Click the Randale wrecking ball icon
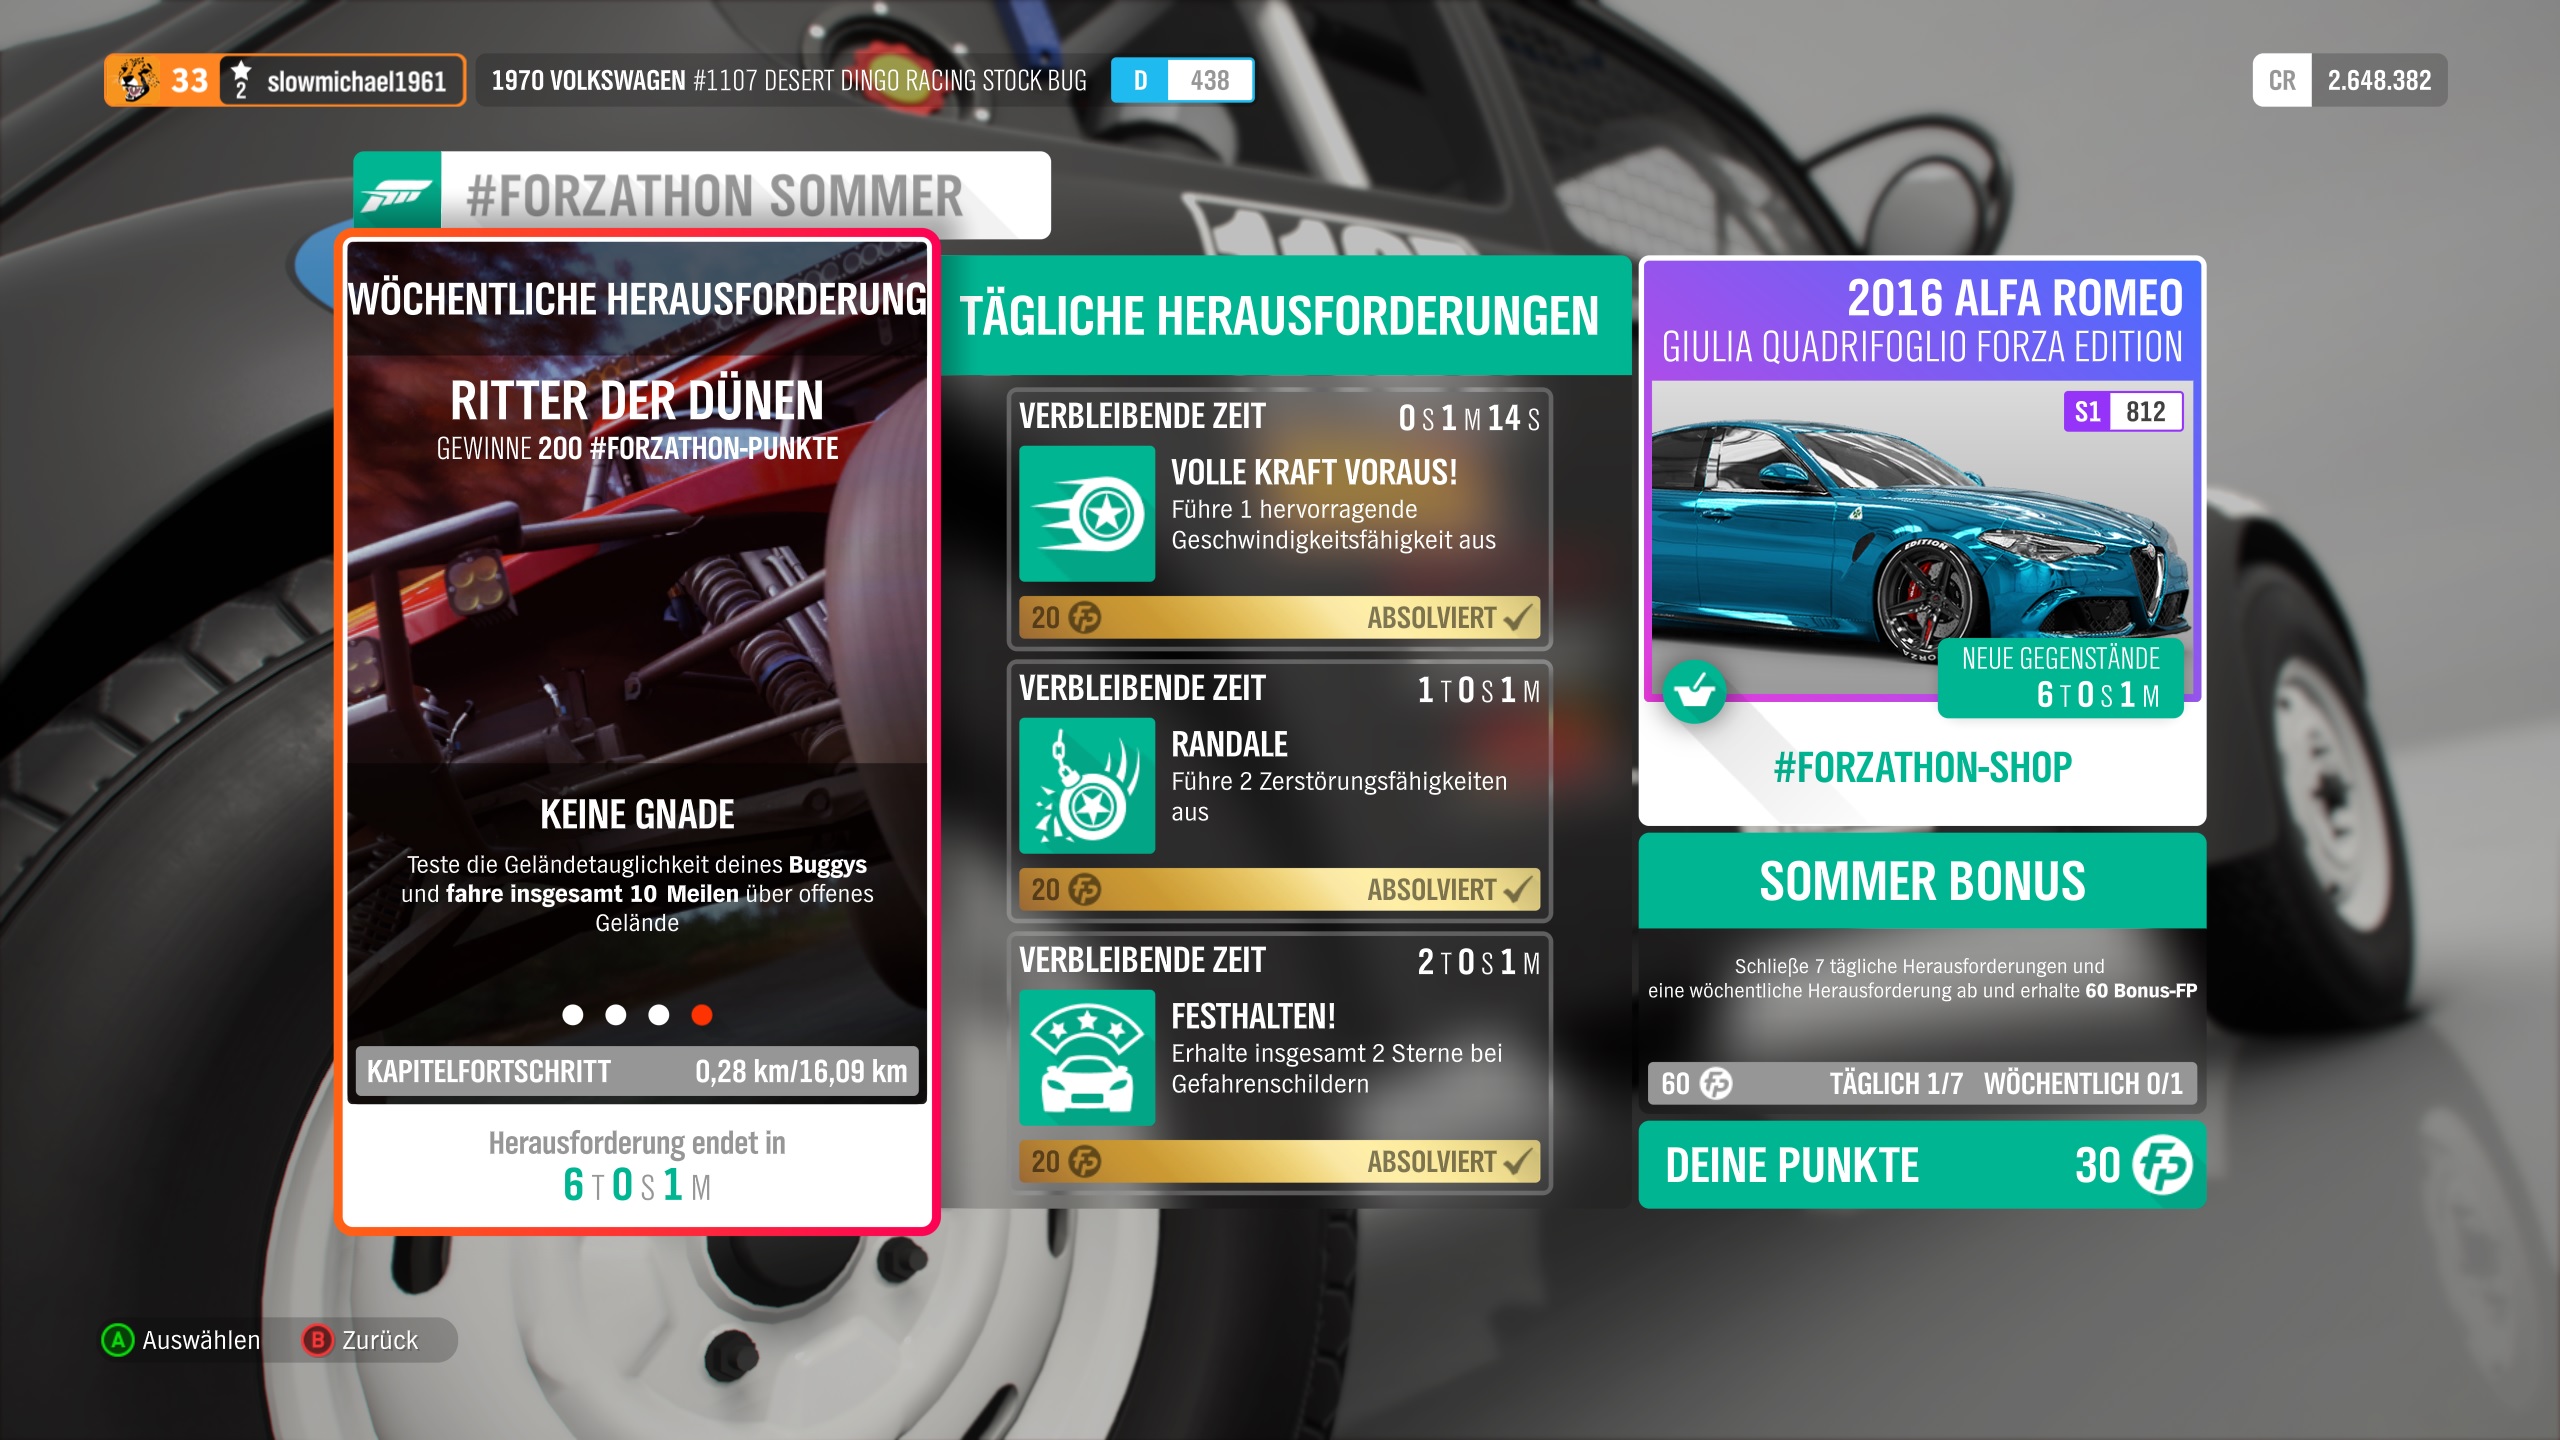 pyautogui.click(x=1087, y=786)
